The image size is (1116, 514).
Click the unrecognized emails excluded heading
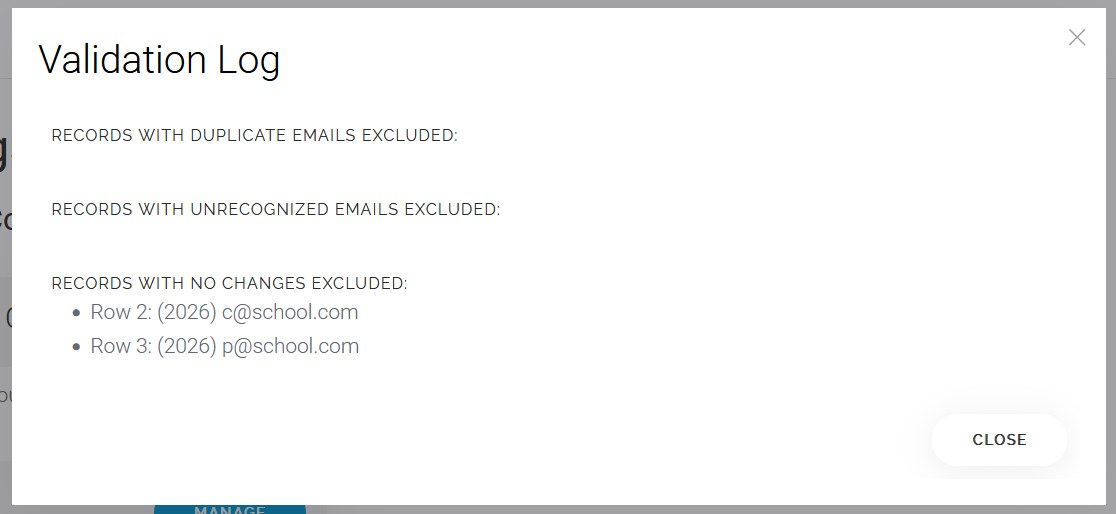point(276,209)
